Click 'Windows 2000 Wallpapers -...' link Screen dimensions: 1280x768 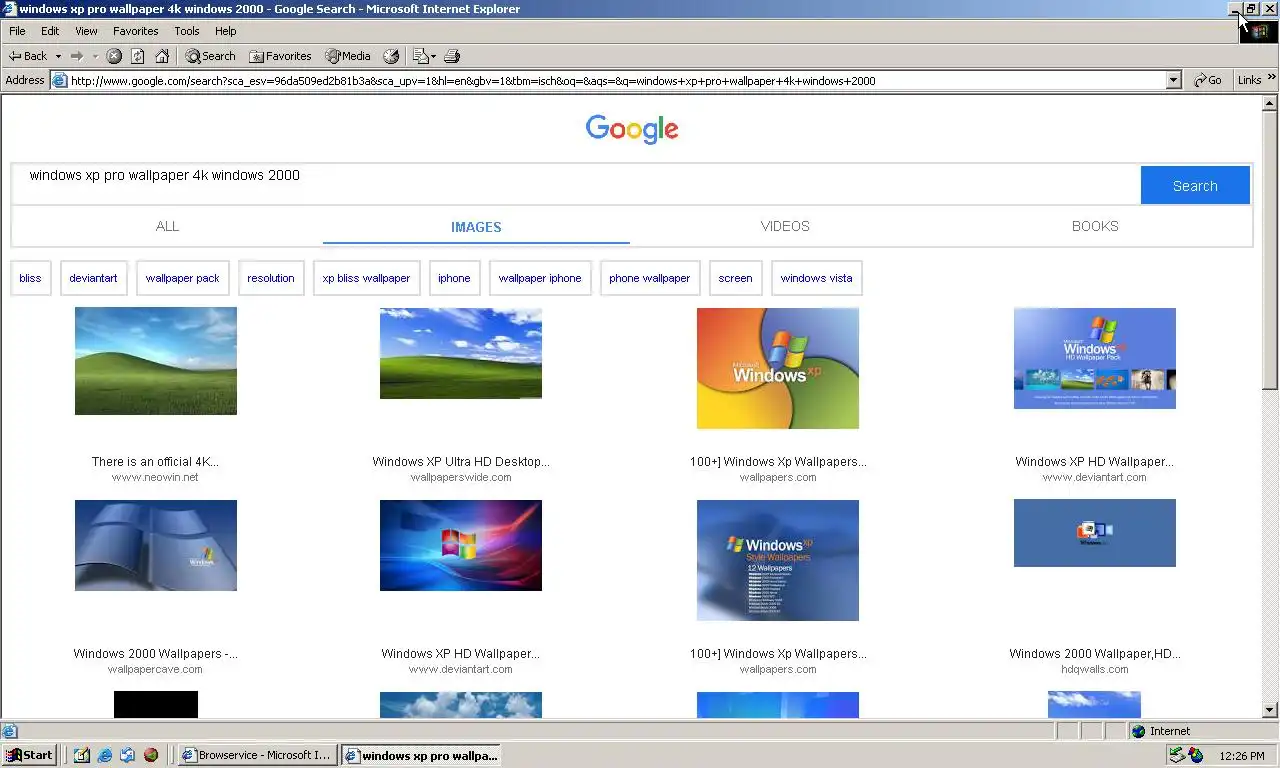155,654
